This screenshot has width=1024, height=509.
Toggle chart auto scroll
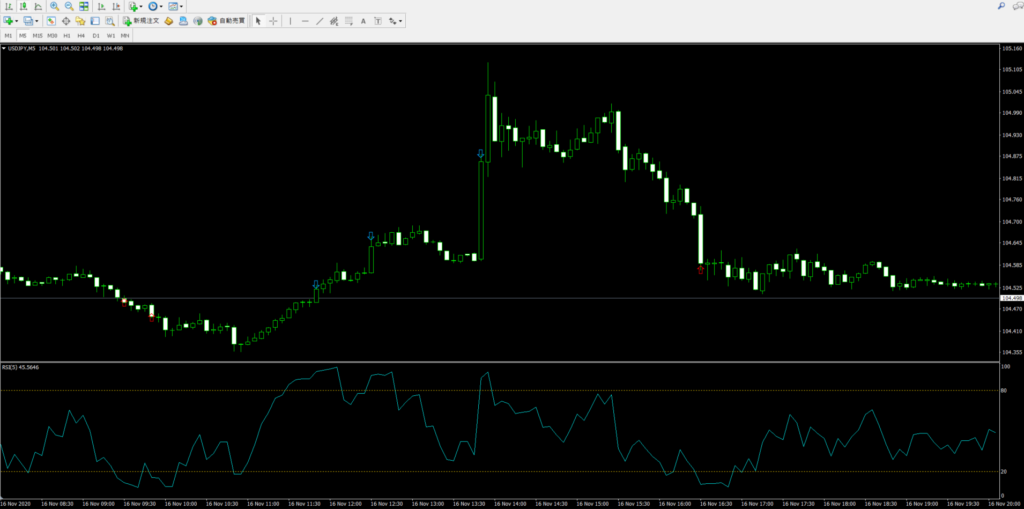tap(101, 6)
